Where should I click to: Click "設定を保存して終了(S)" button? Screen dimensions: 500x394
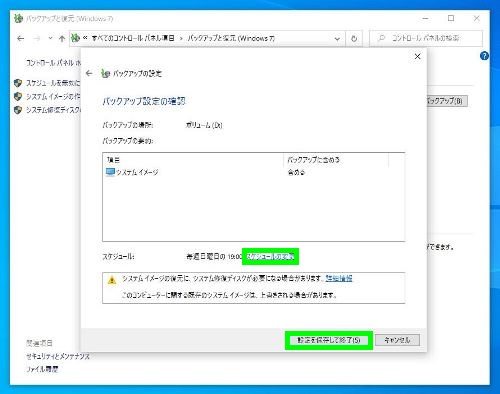[x=329, y=340]
